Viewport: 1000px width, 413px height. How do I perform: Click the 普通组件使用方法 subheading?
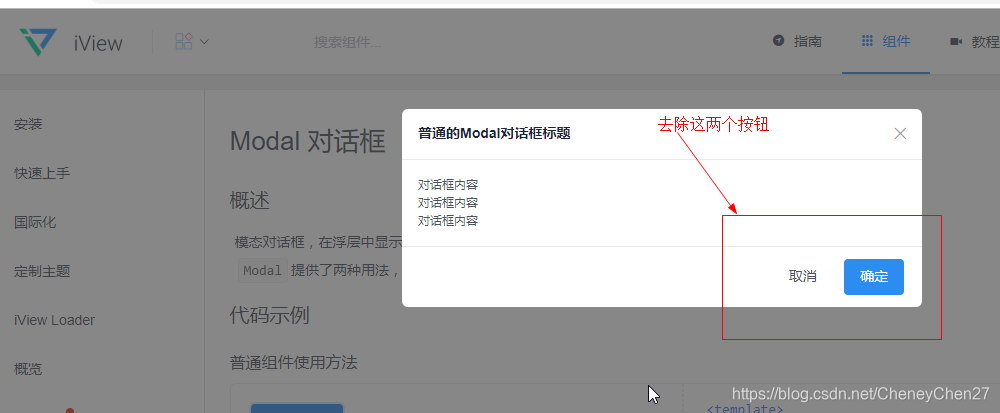click(x=293, y=363)
